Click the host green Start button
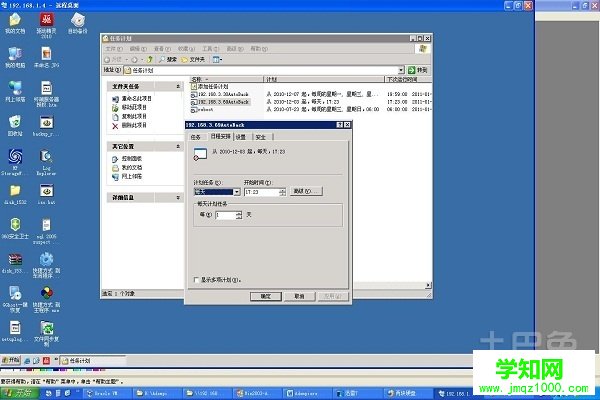Image resolution: width=600 pixels, height=400 pixels. 19,393
